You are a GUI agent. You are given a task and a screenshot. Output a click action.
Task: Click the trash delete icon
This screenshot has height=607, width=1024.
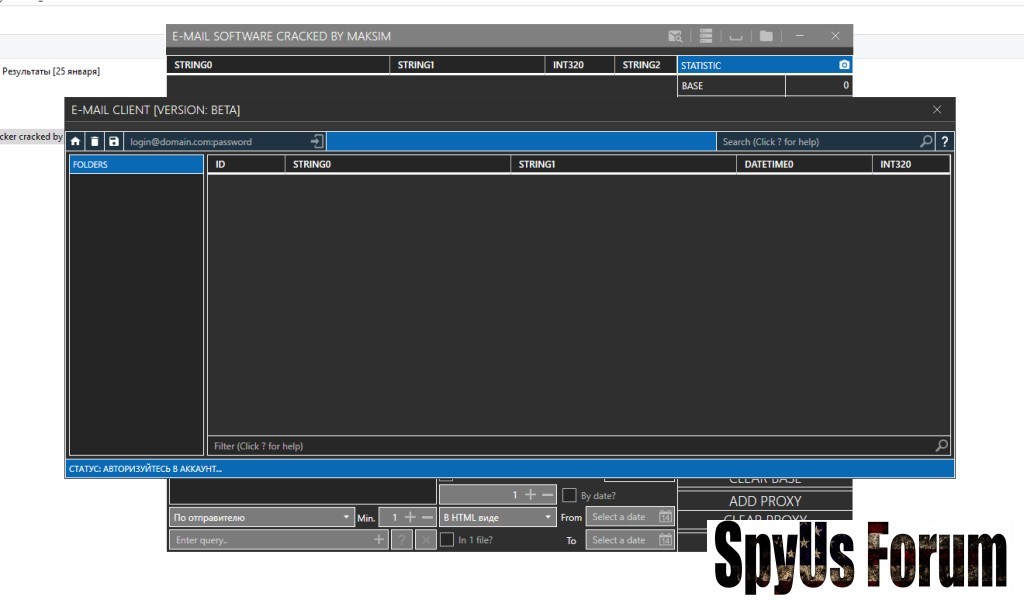pos(94,142)
